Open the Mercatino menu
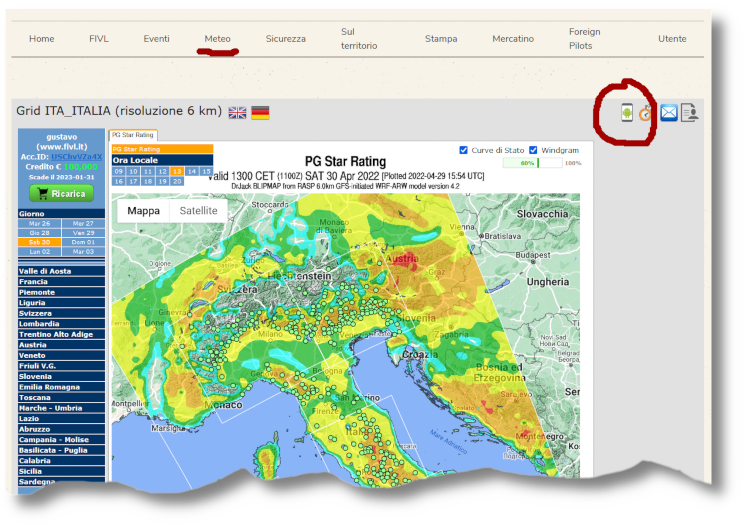Image resolution: width=750 pixels, height=530 pixels. tap(513, 39)
